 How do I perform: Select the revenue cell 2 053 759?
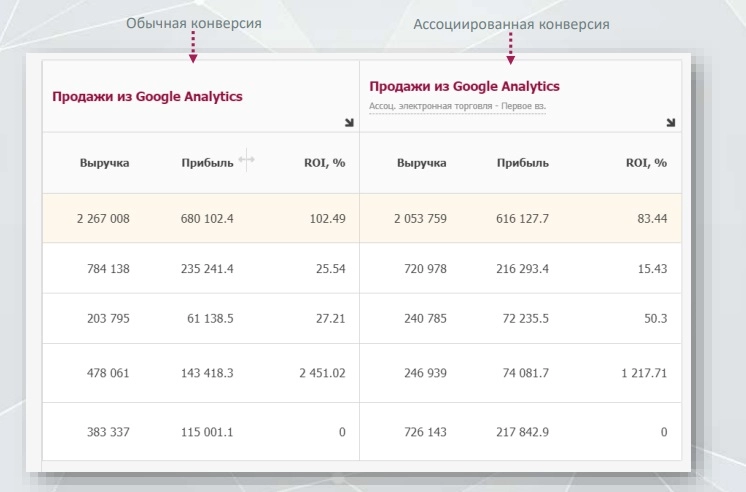pos(421,218)
